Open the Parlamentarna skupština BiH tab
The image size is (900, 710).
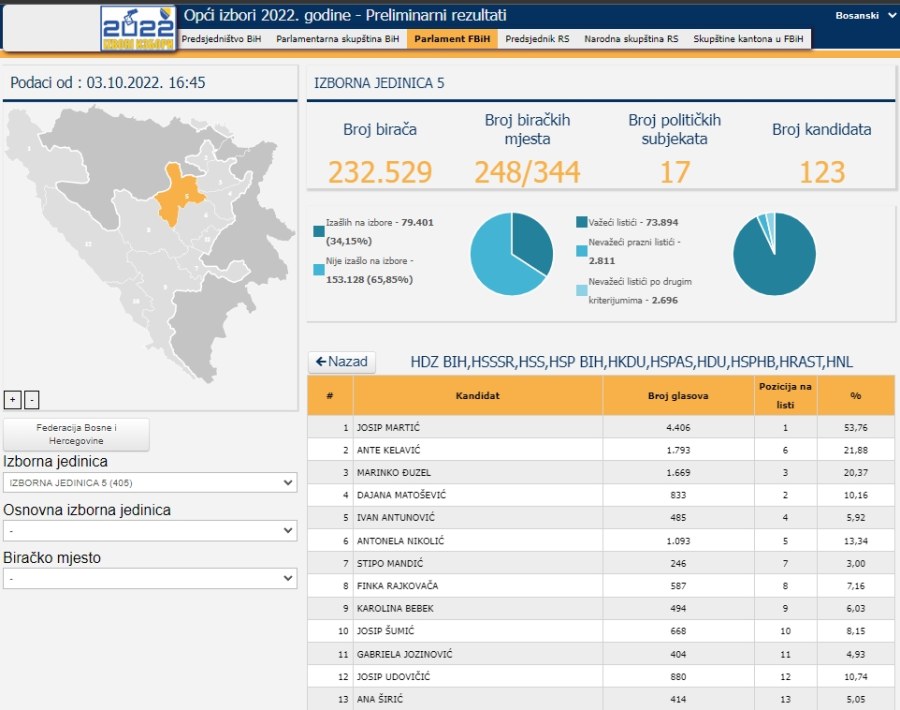(x=337, y=39)
